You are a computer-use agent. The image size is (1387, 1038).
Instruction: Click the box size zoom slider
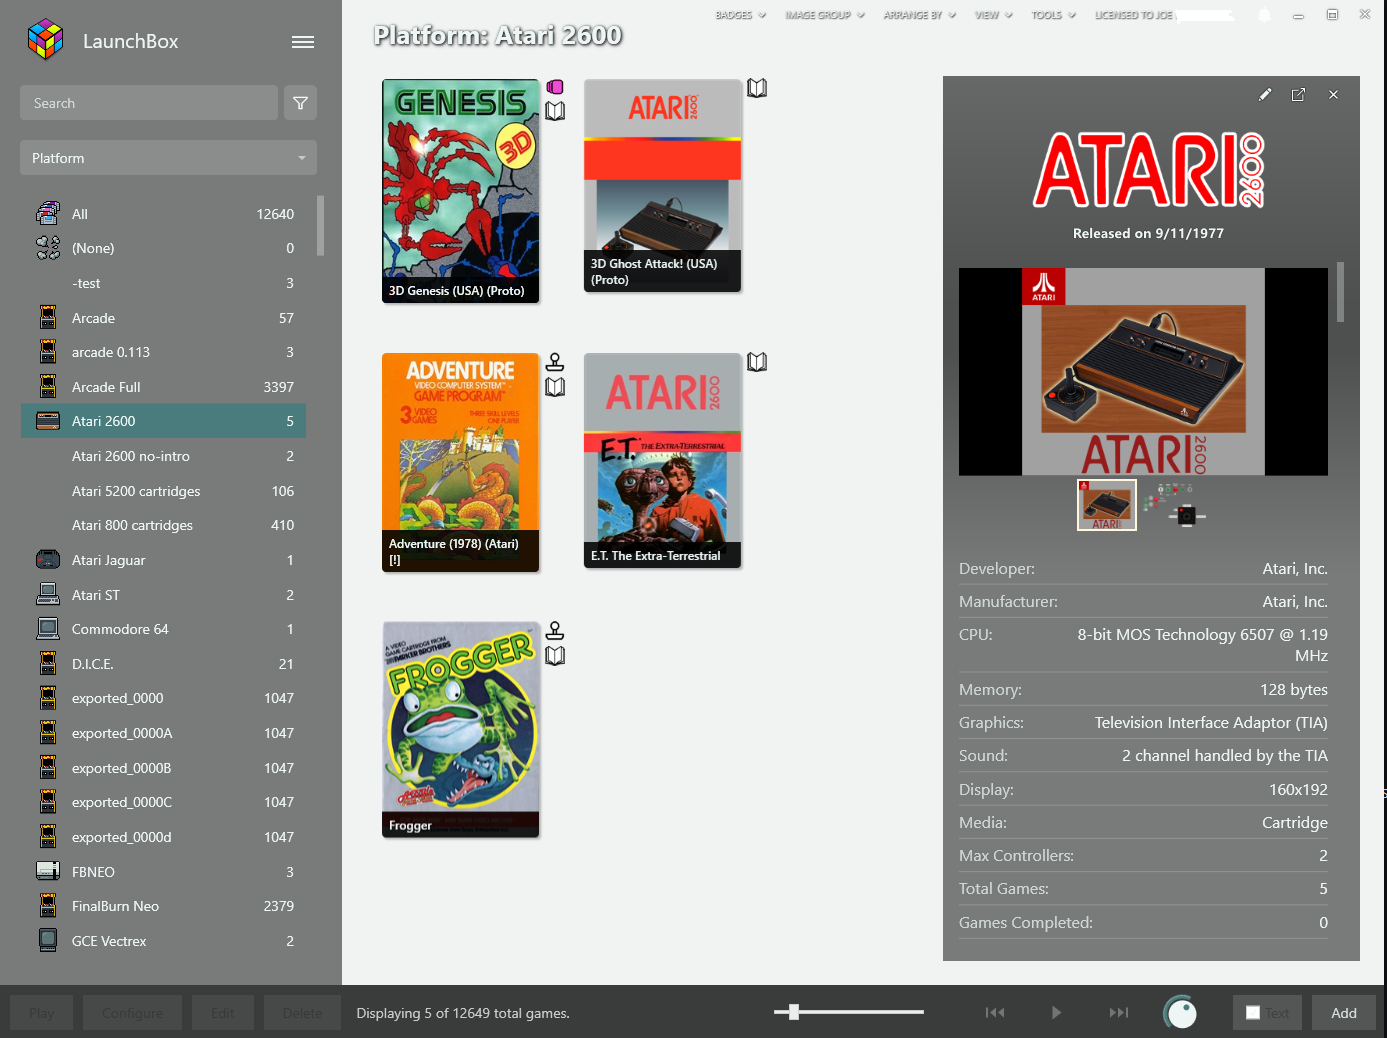[x=849, y=1012]
